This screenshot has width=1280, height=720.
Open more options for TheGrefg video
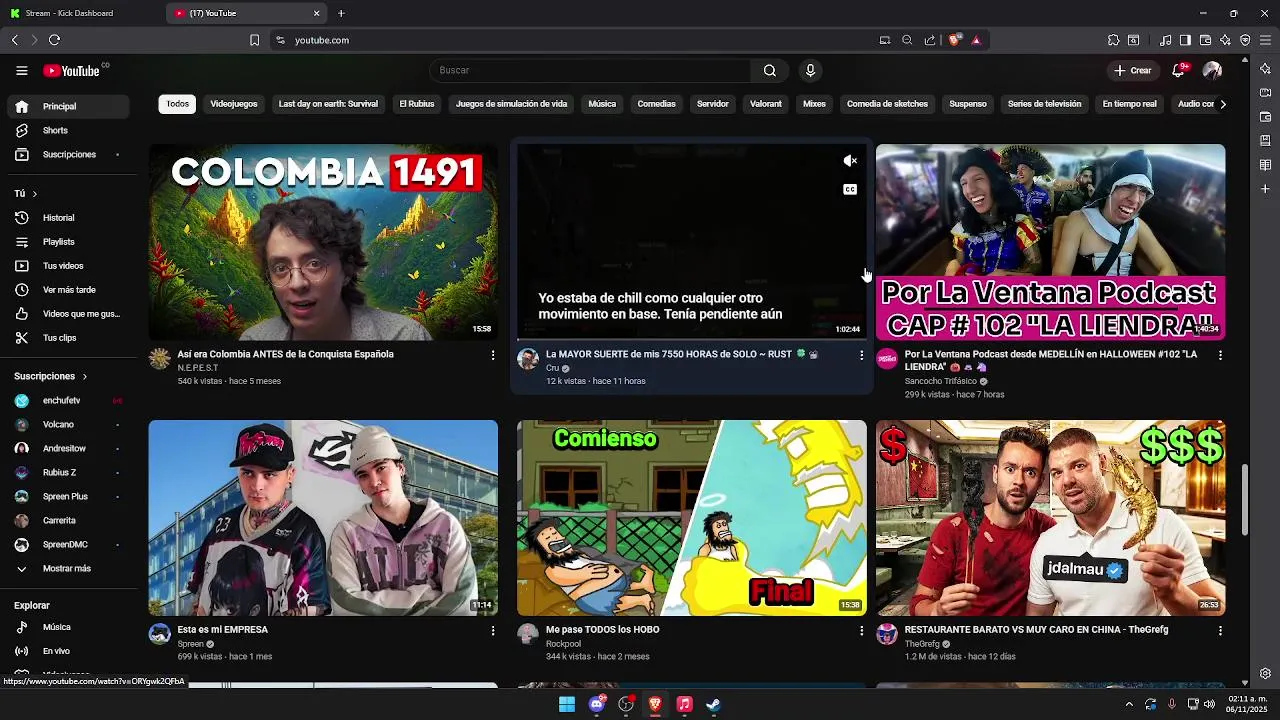pyautogui.click(x=1220, y=631)
